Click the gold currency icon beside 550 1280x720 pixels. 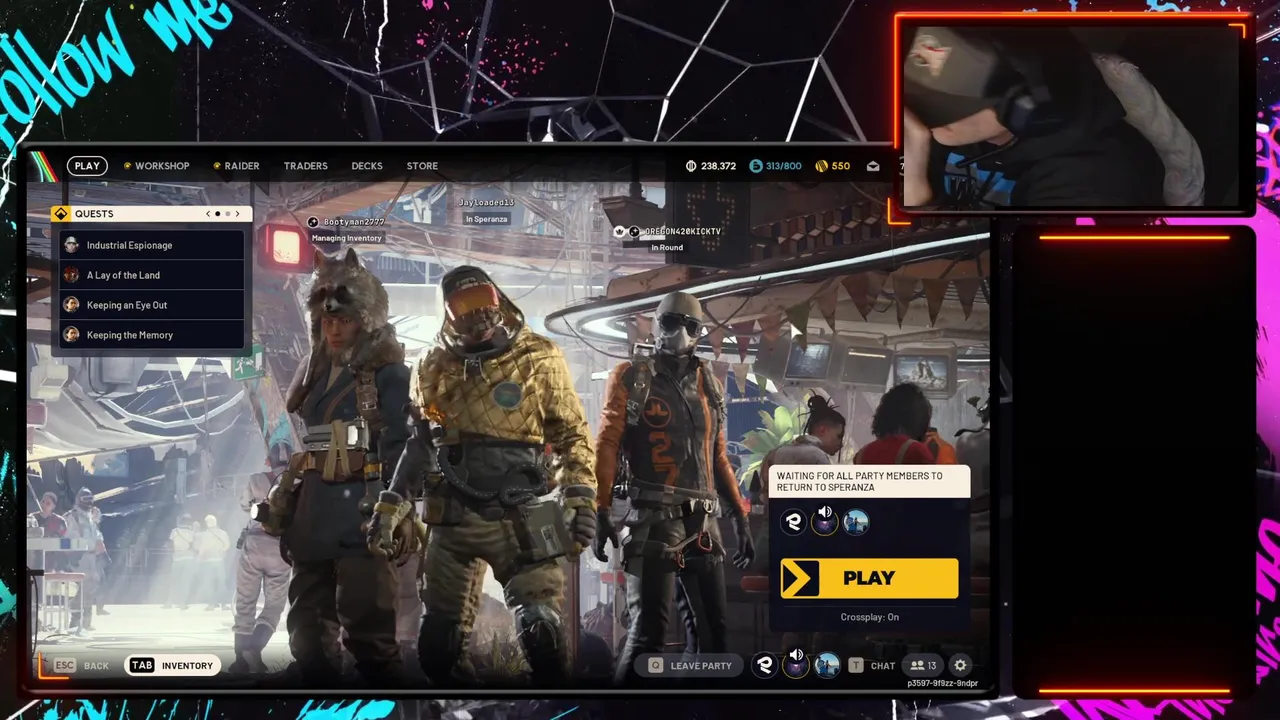821,166
